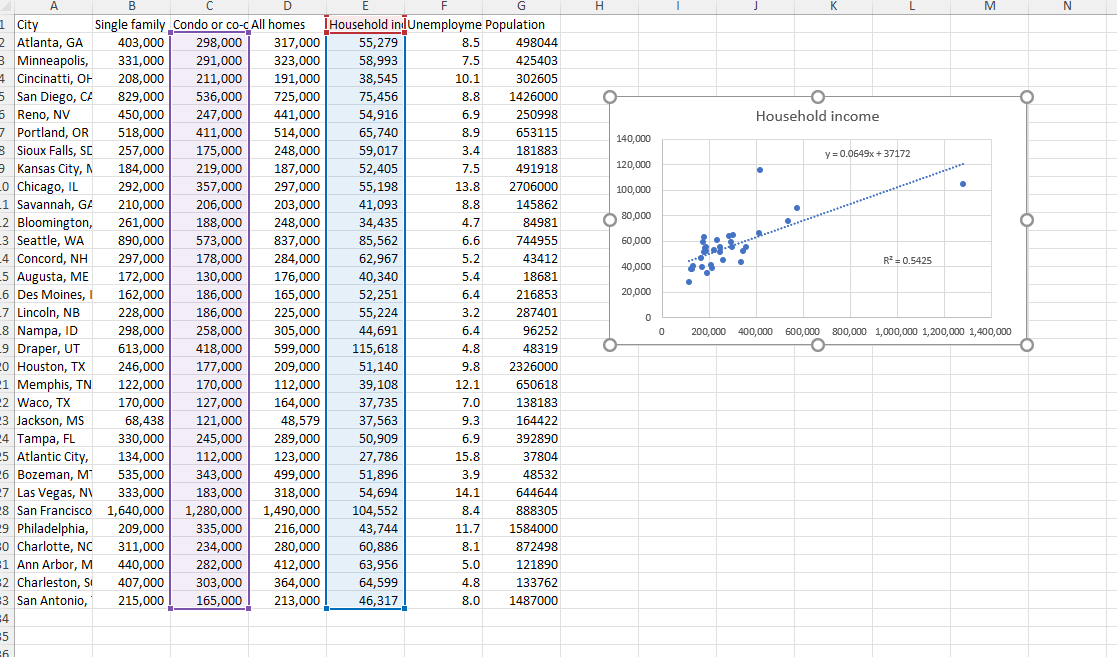
Task: Click unemployment value 13.8
Action: (x=444, y=186)
